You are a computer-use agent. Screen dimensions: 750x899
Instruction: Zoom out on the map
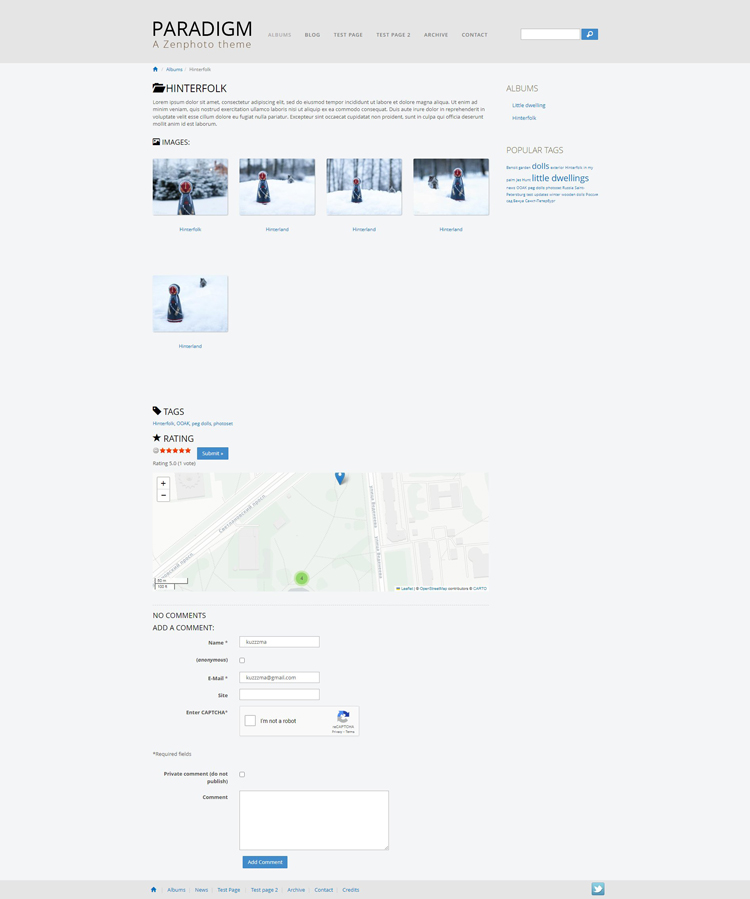[163, 495]
